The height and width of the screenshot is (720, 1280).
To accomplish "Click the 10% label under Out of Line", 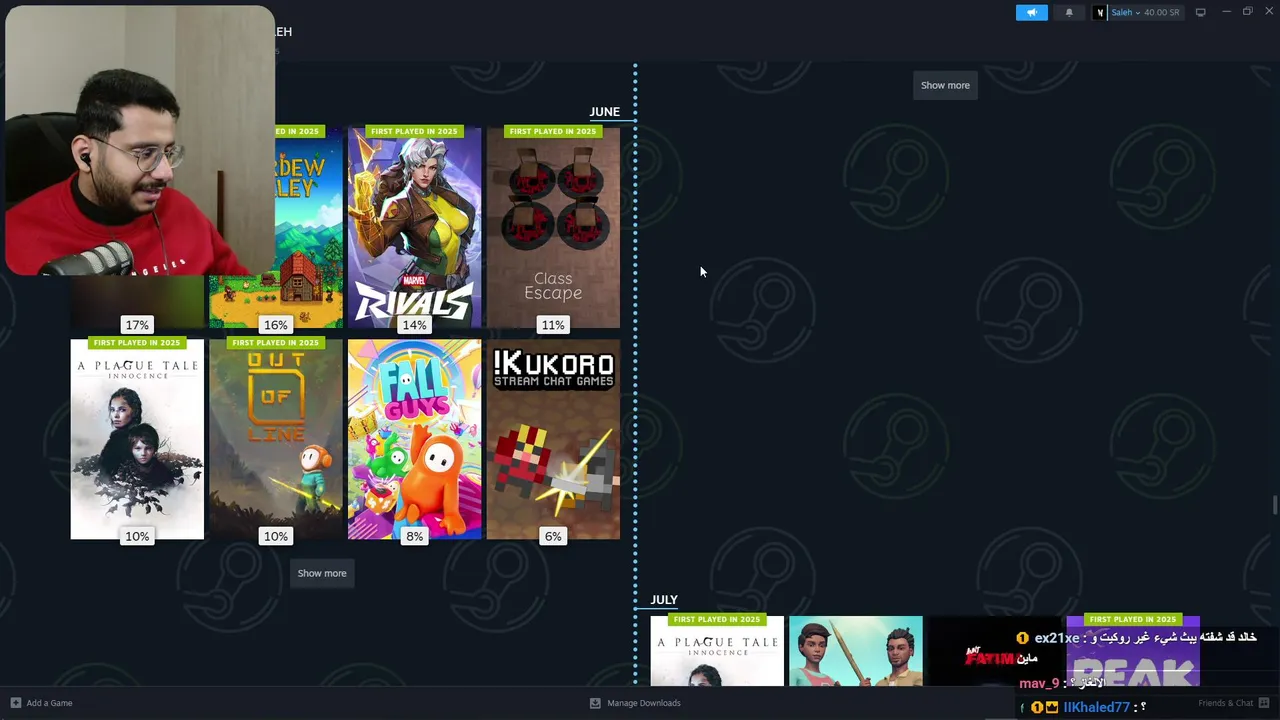I will pos(276,537).
